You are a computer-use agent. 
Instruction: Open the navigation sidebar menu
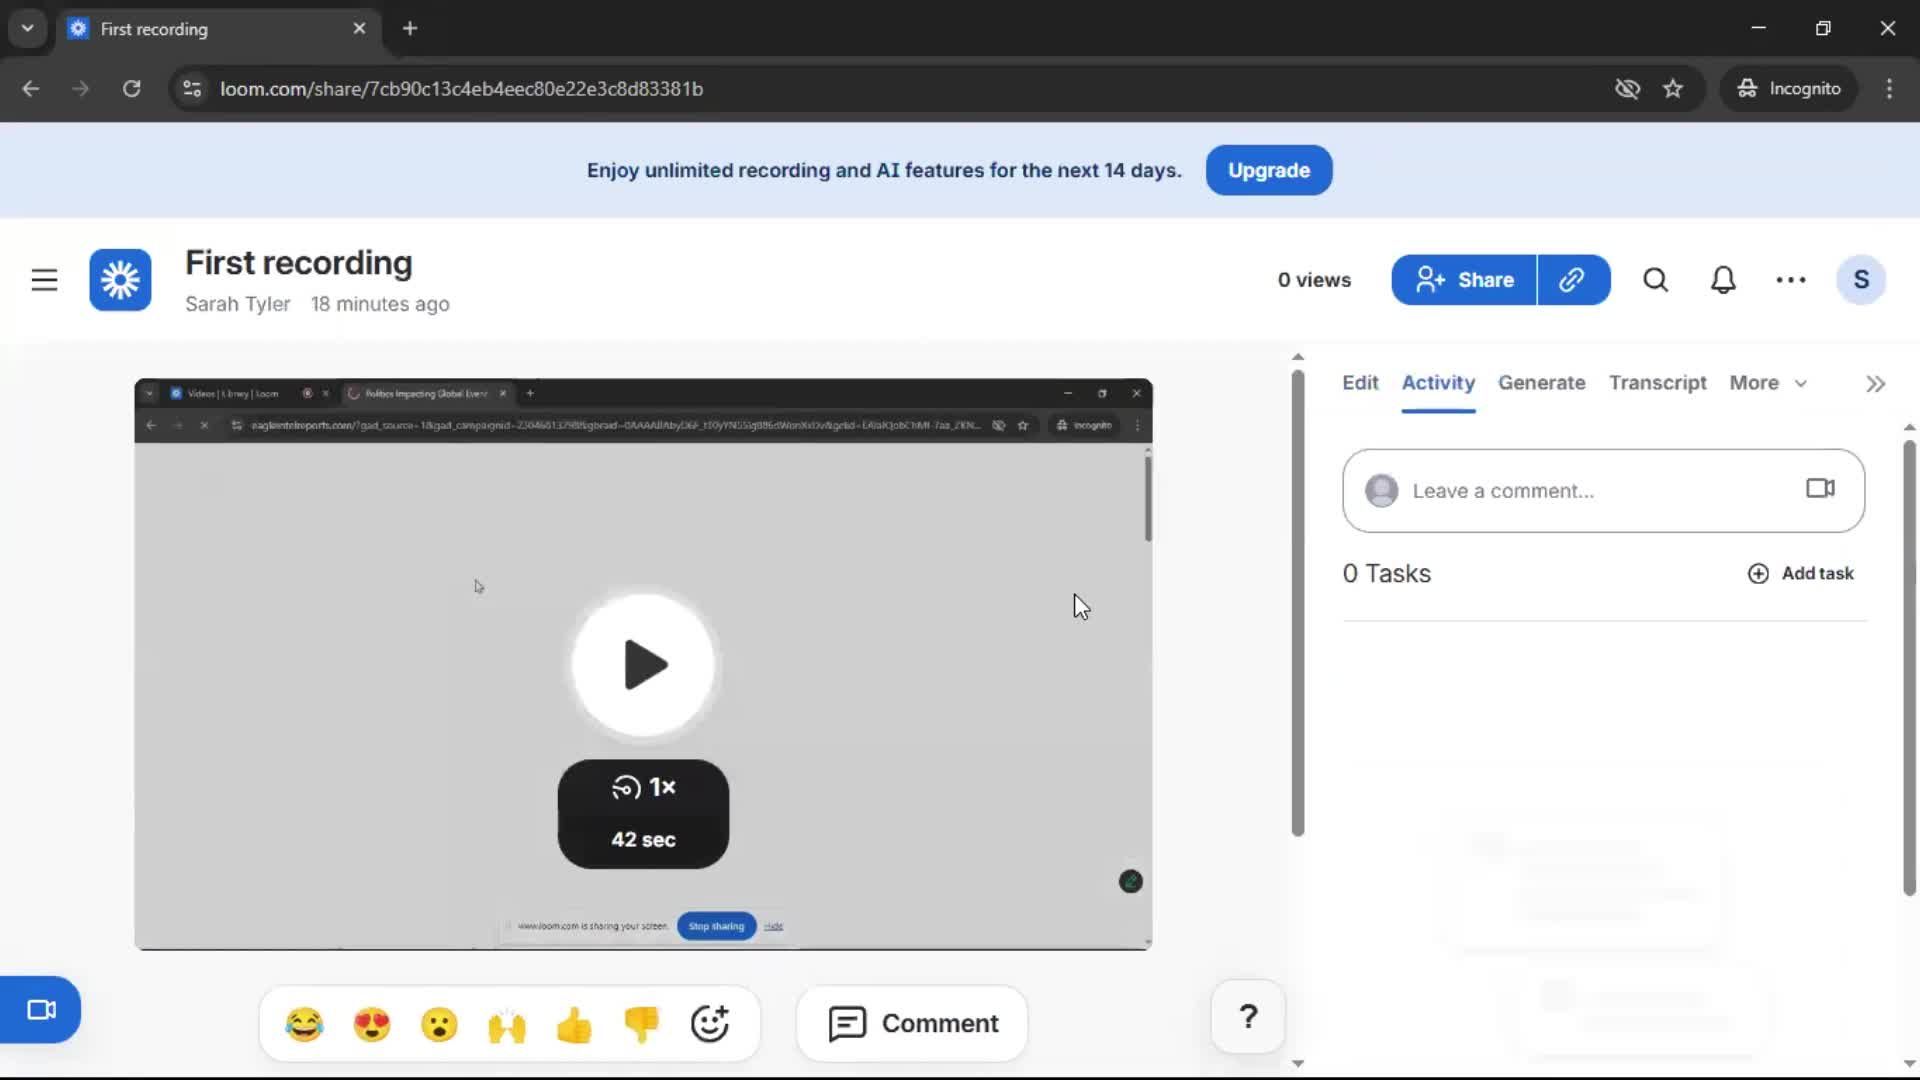pyautogui.click(x=44, y=280)
